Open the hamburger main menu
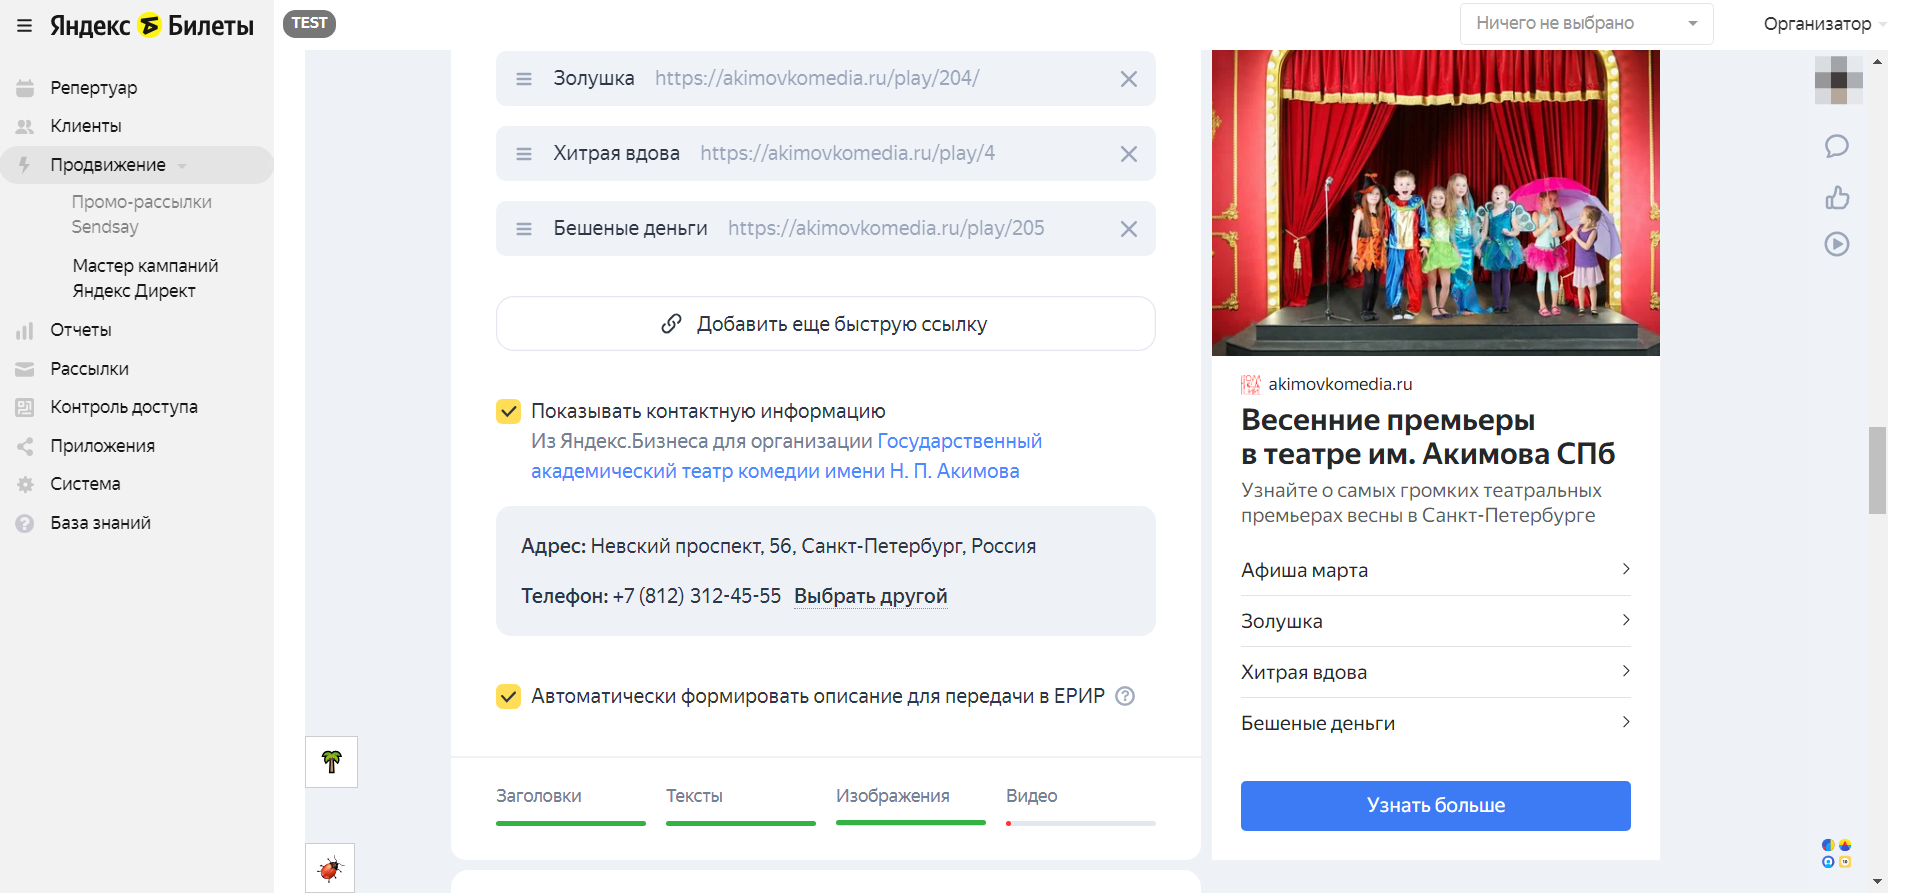 (25, 26)
